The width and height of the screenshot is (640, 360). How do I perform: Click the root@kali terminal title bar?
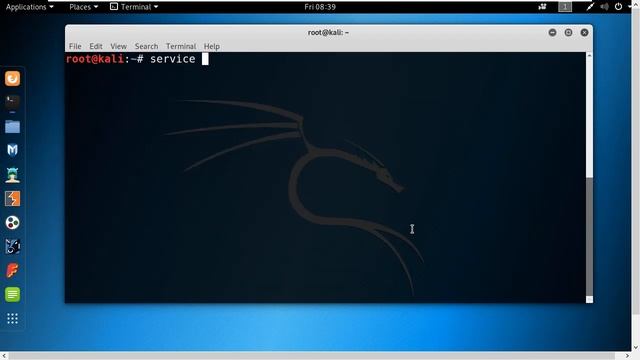click(329, 32)
